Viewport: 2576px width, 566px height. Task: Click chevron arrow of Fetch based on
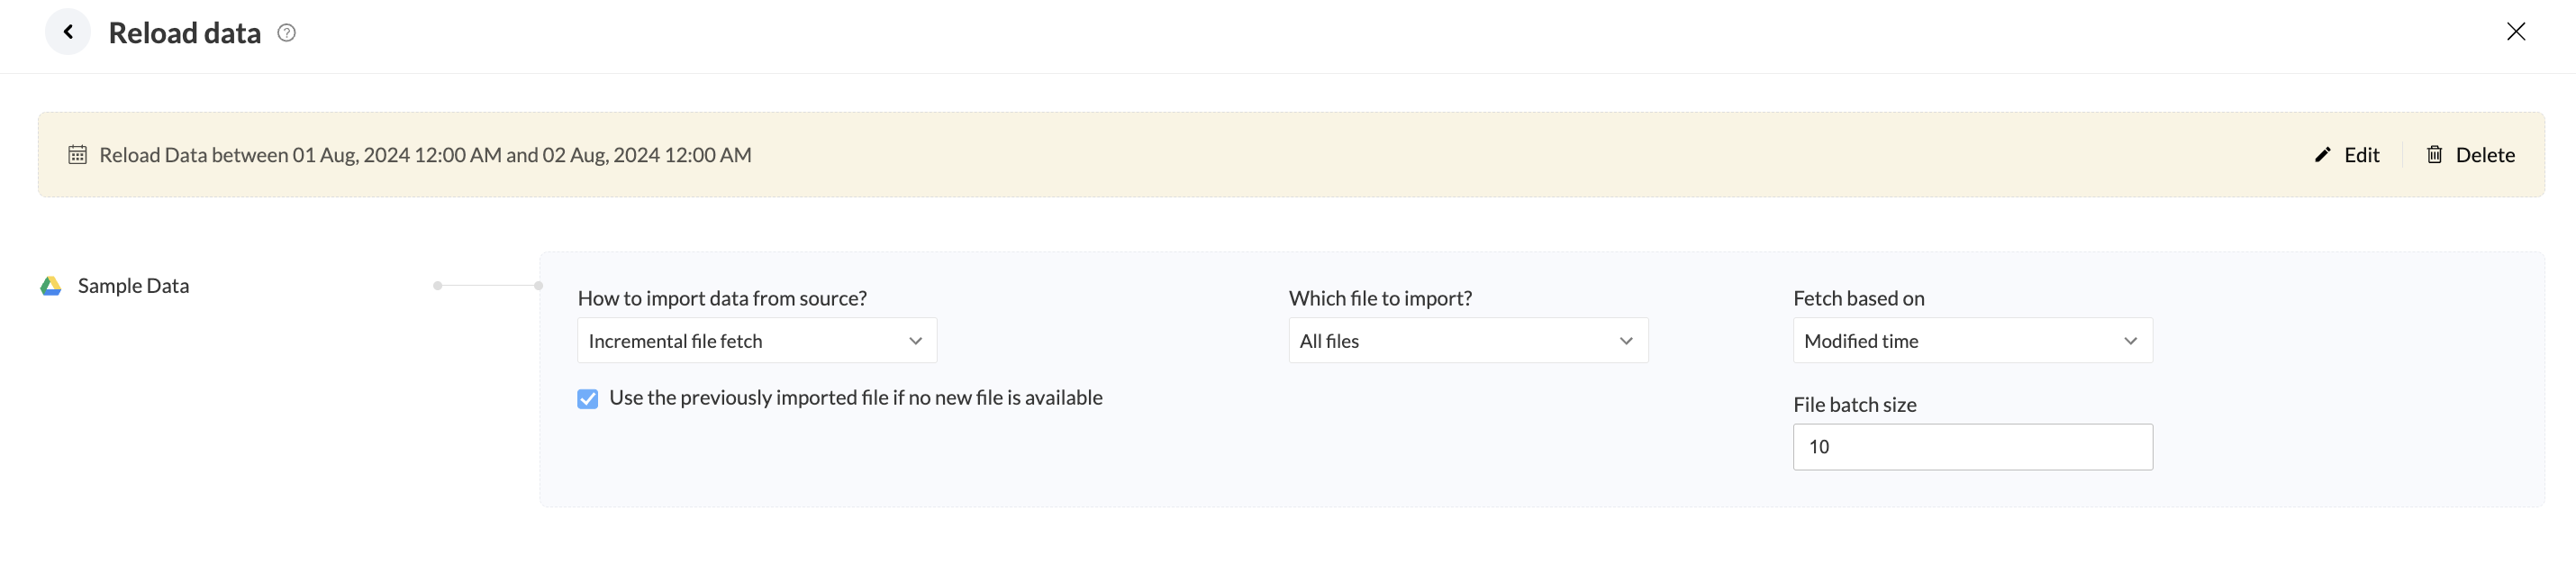(x=2130, y=341)
